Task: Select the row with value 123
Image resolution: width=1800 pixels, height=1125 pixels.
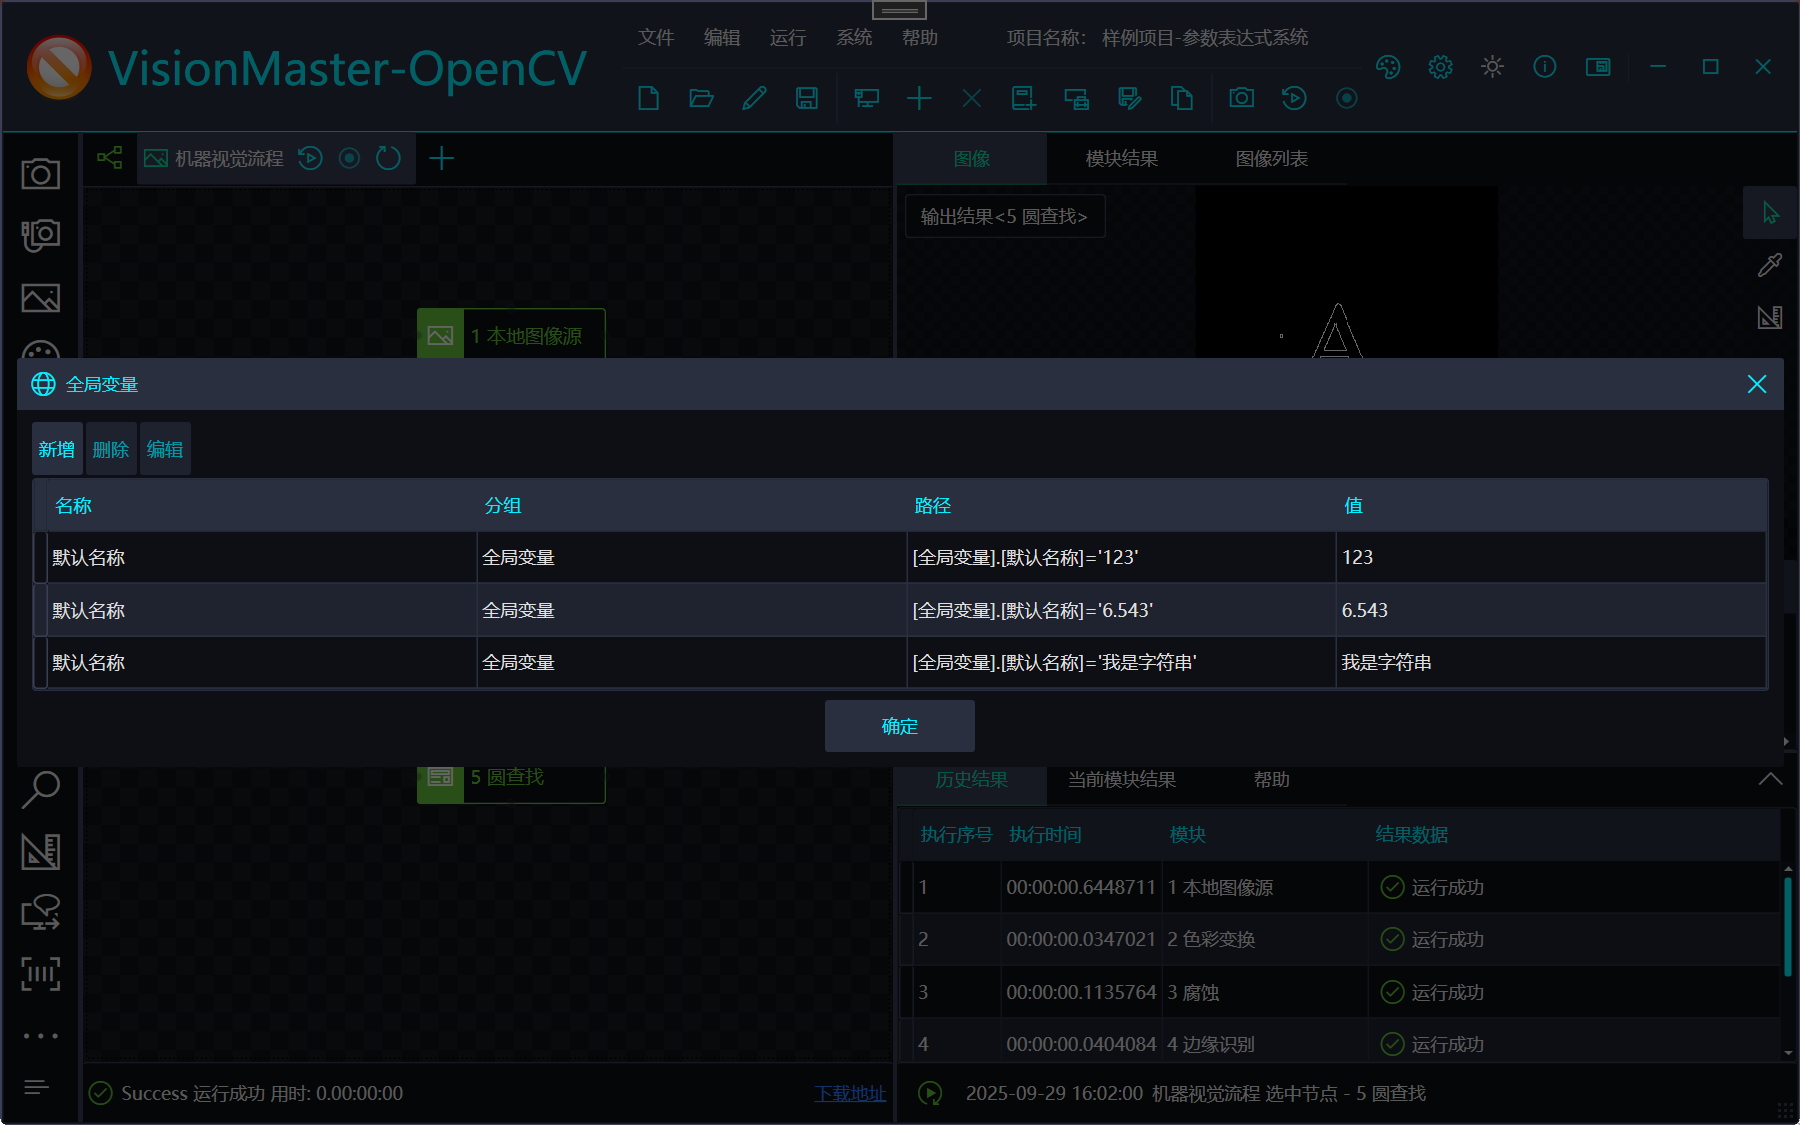Action: [x=900, y=557]
